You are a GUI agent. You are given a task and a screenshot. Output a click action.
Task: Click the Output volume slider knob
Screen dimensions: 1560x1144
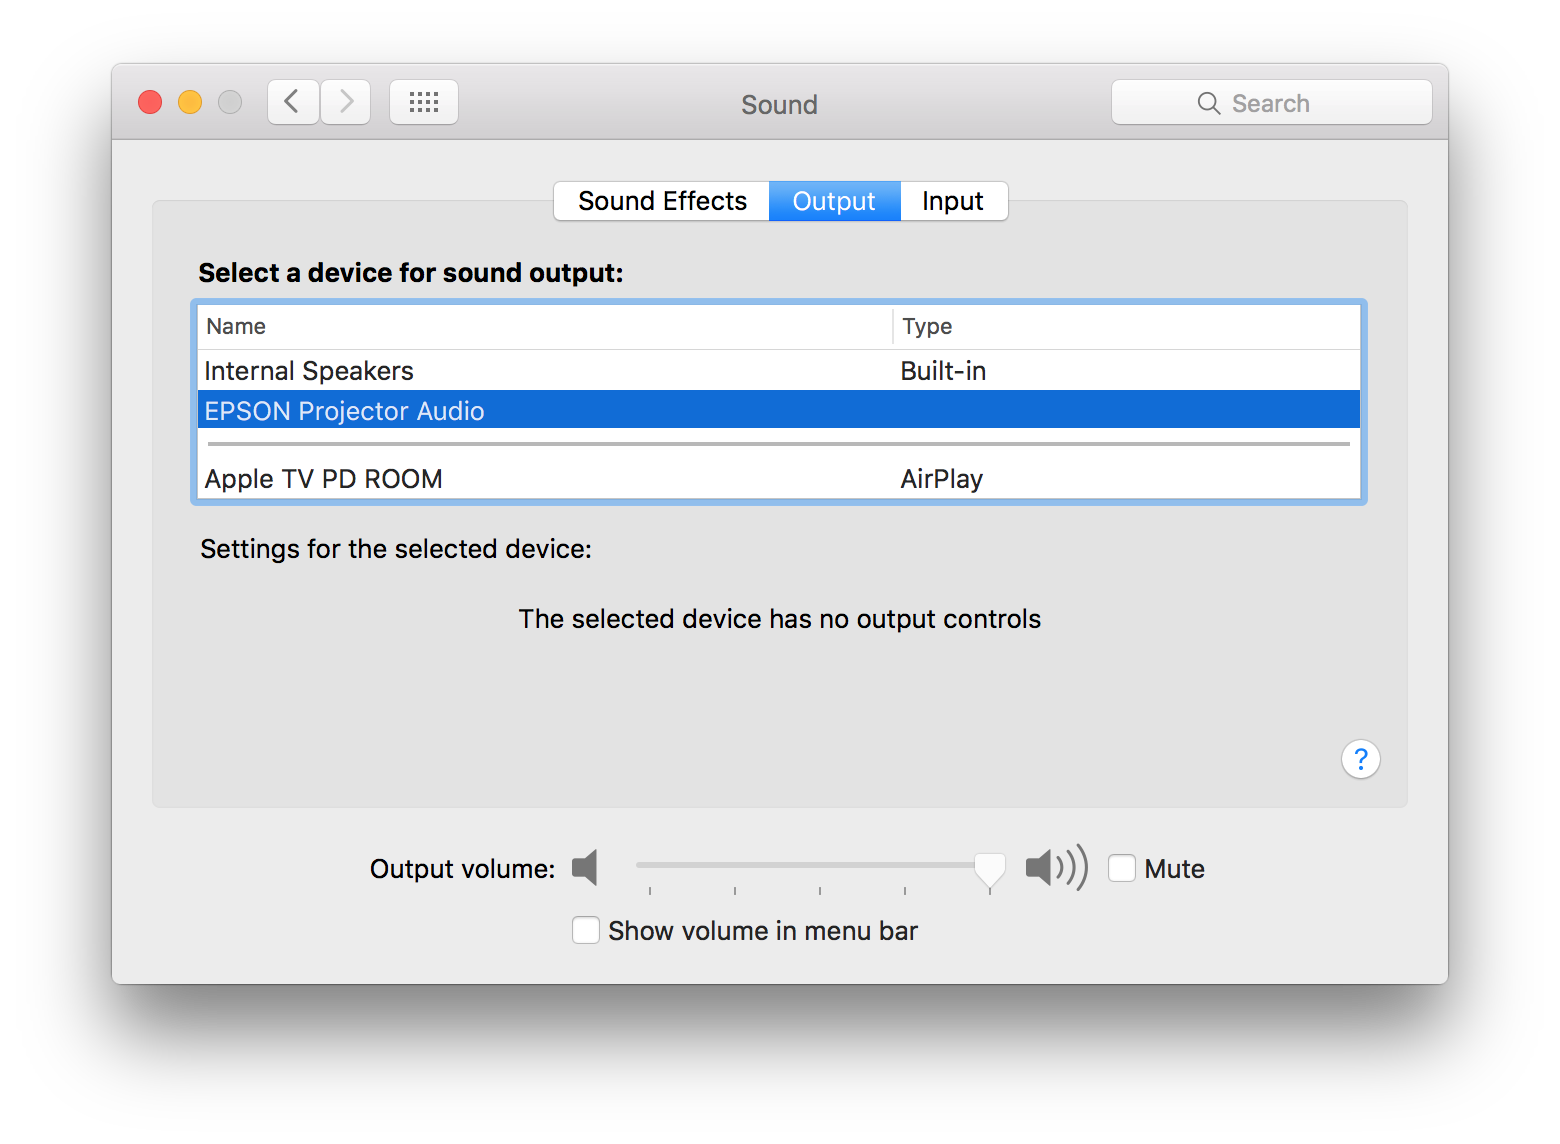pos(990,868)
